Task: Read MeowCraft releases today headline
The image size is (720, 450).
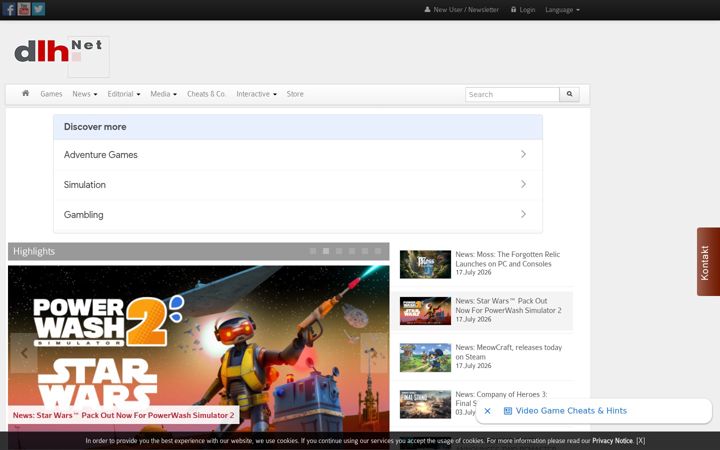Action: point(508,352)
